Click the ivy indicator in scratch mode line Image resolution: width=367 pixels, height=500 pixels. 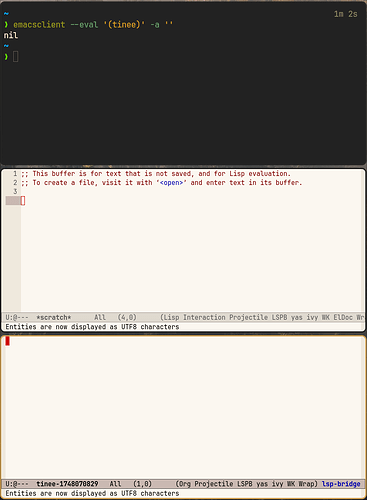[x=312, y=317]
